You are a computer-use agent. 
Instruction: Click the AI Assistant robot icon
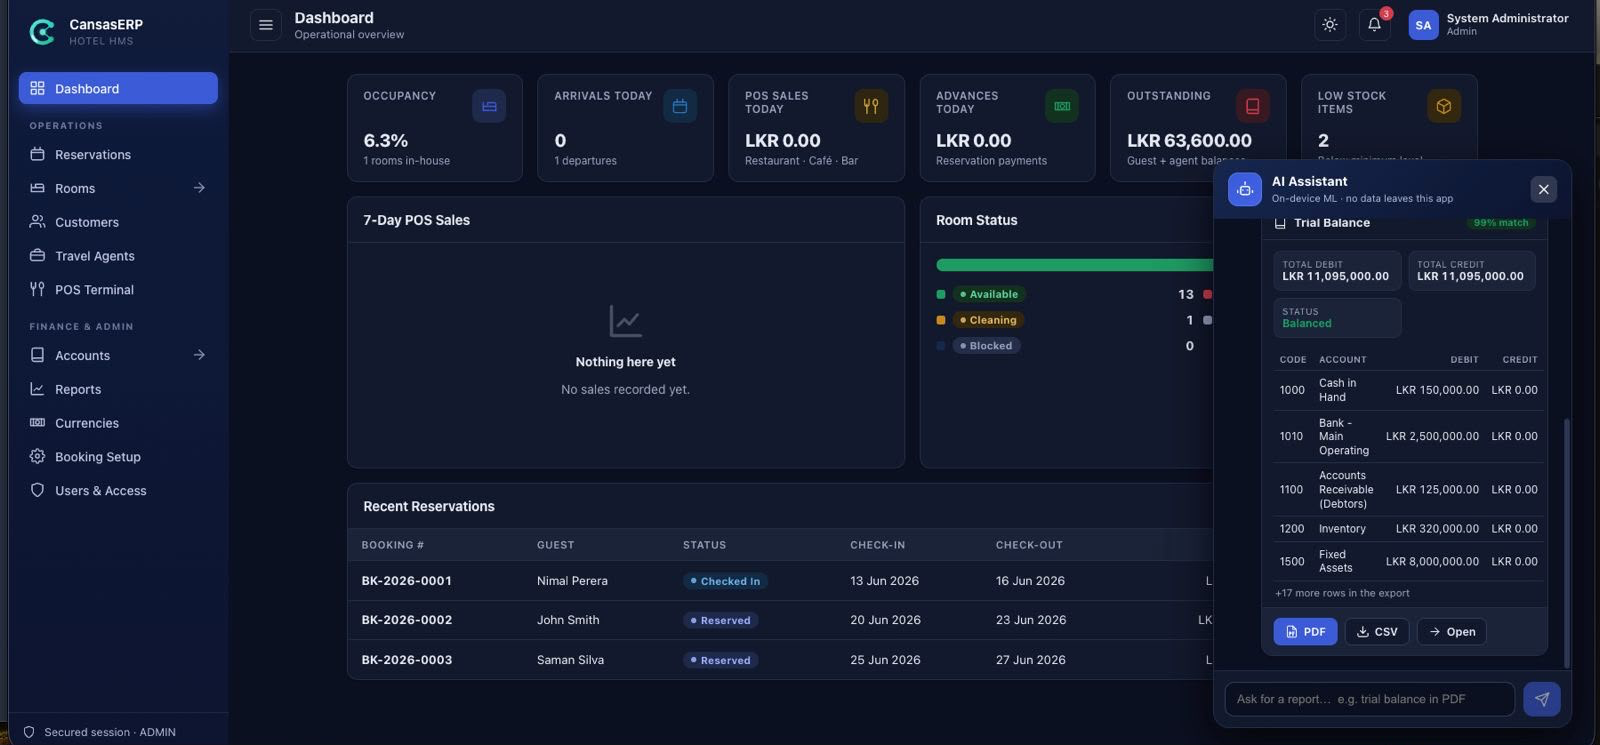click(x=1245, y=189)
